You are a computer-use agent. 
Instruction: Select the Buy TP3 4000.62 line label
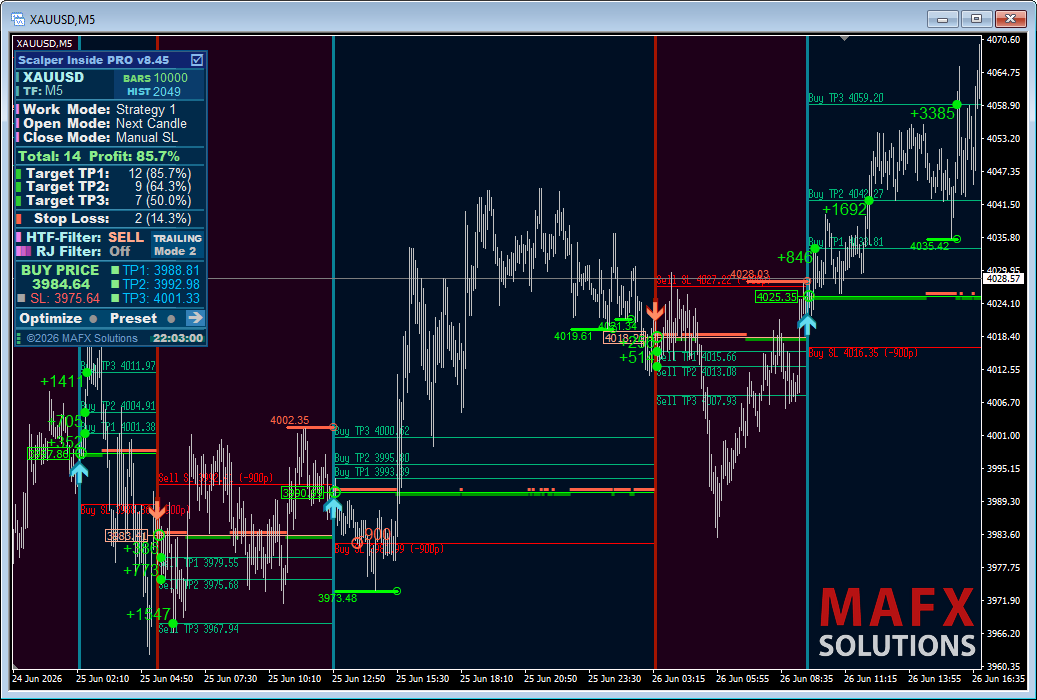tap(372, 431)
